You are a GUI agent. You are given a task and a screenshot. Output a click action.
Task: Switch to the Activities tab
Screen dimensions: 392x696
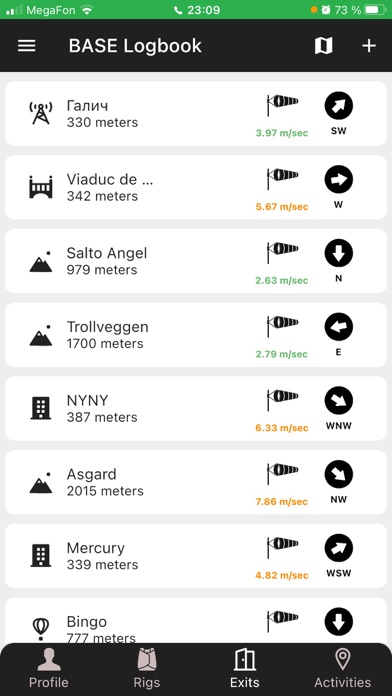pos(342,669)
